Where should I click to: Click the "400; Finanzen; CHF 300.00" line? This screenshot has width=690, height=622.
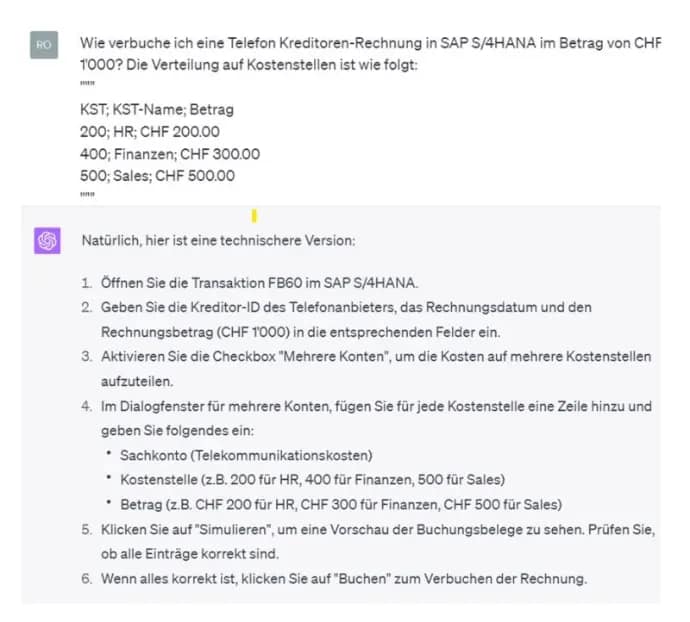[170, 154]
